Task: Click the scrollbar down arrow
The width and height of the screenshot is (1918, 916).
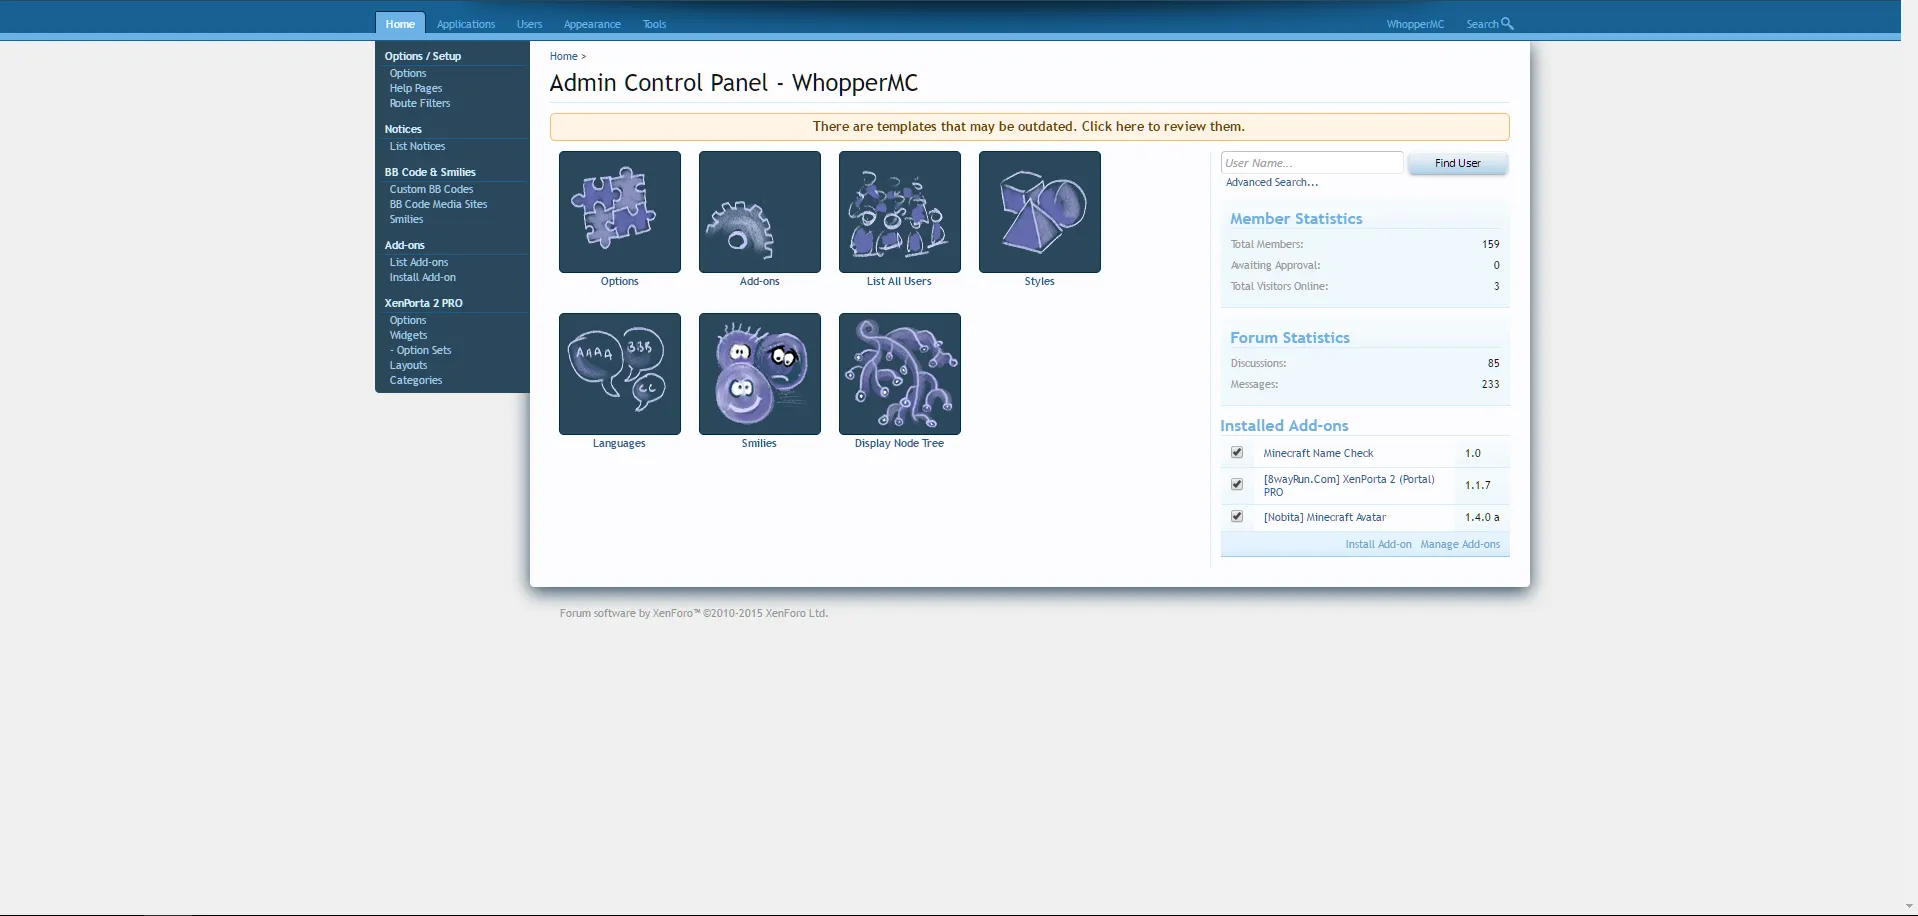Action: 1909,907
